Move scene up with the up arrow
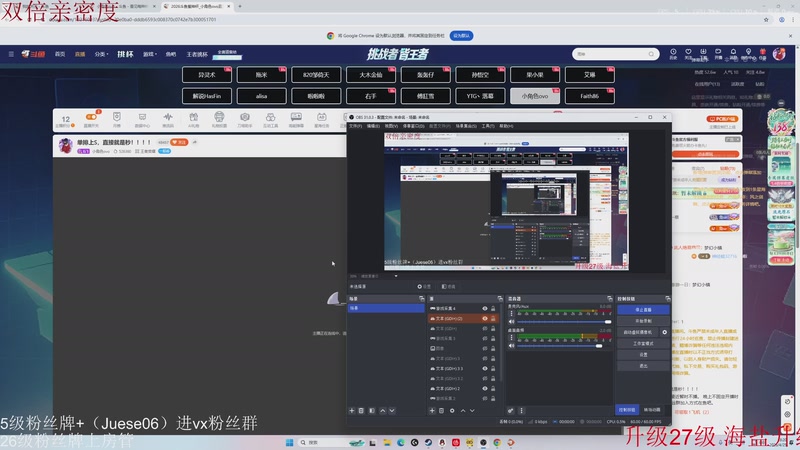This screenshot has width=800, height=450. pyautogui.click(x=382, y=411)
